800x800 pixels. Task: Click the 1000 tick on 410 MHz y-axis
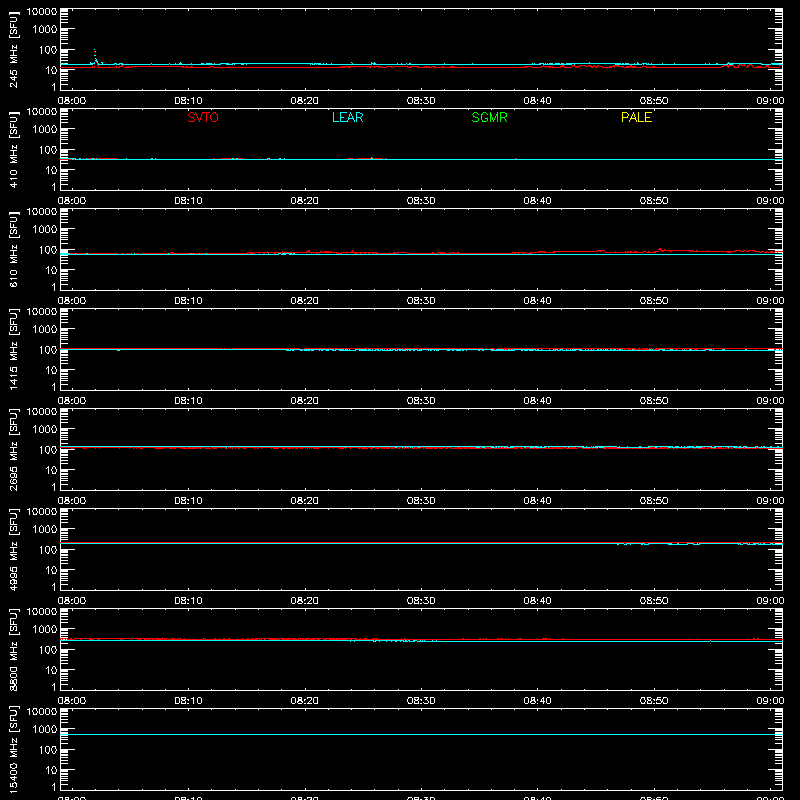pos(45,130)
